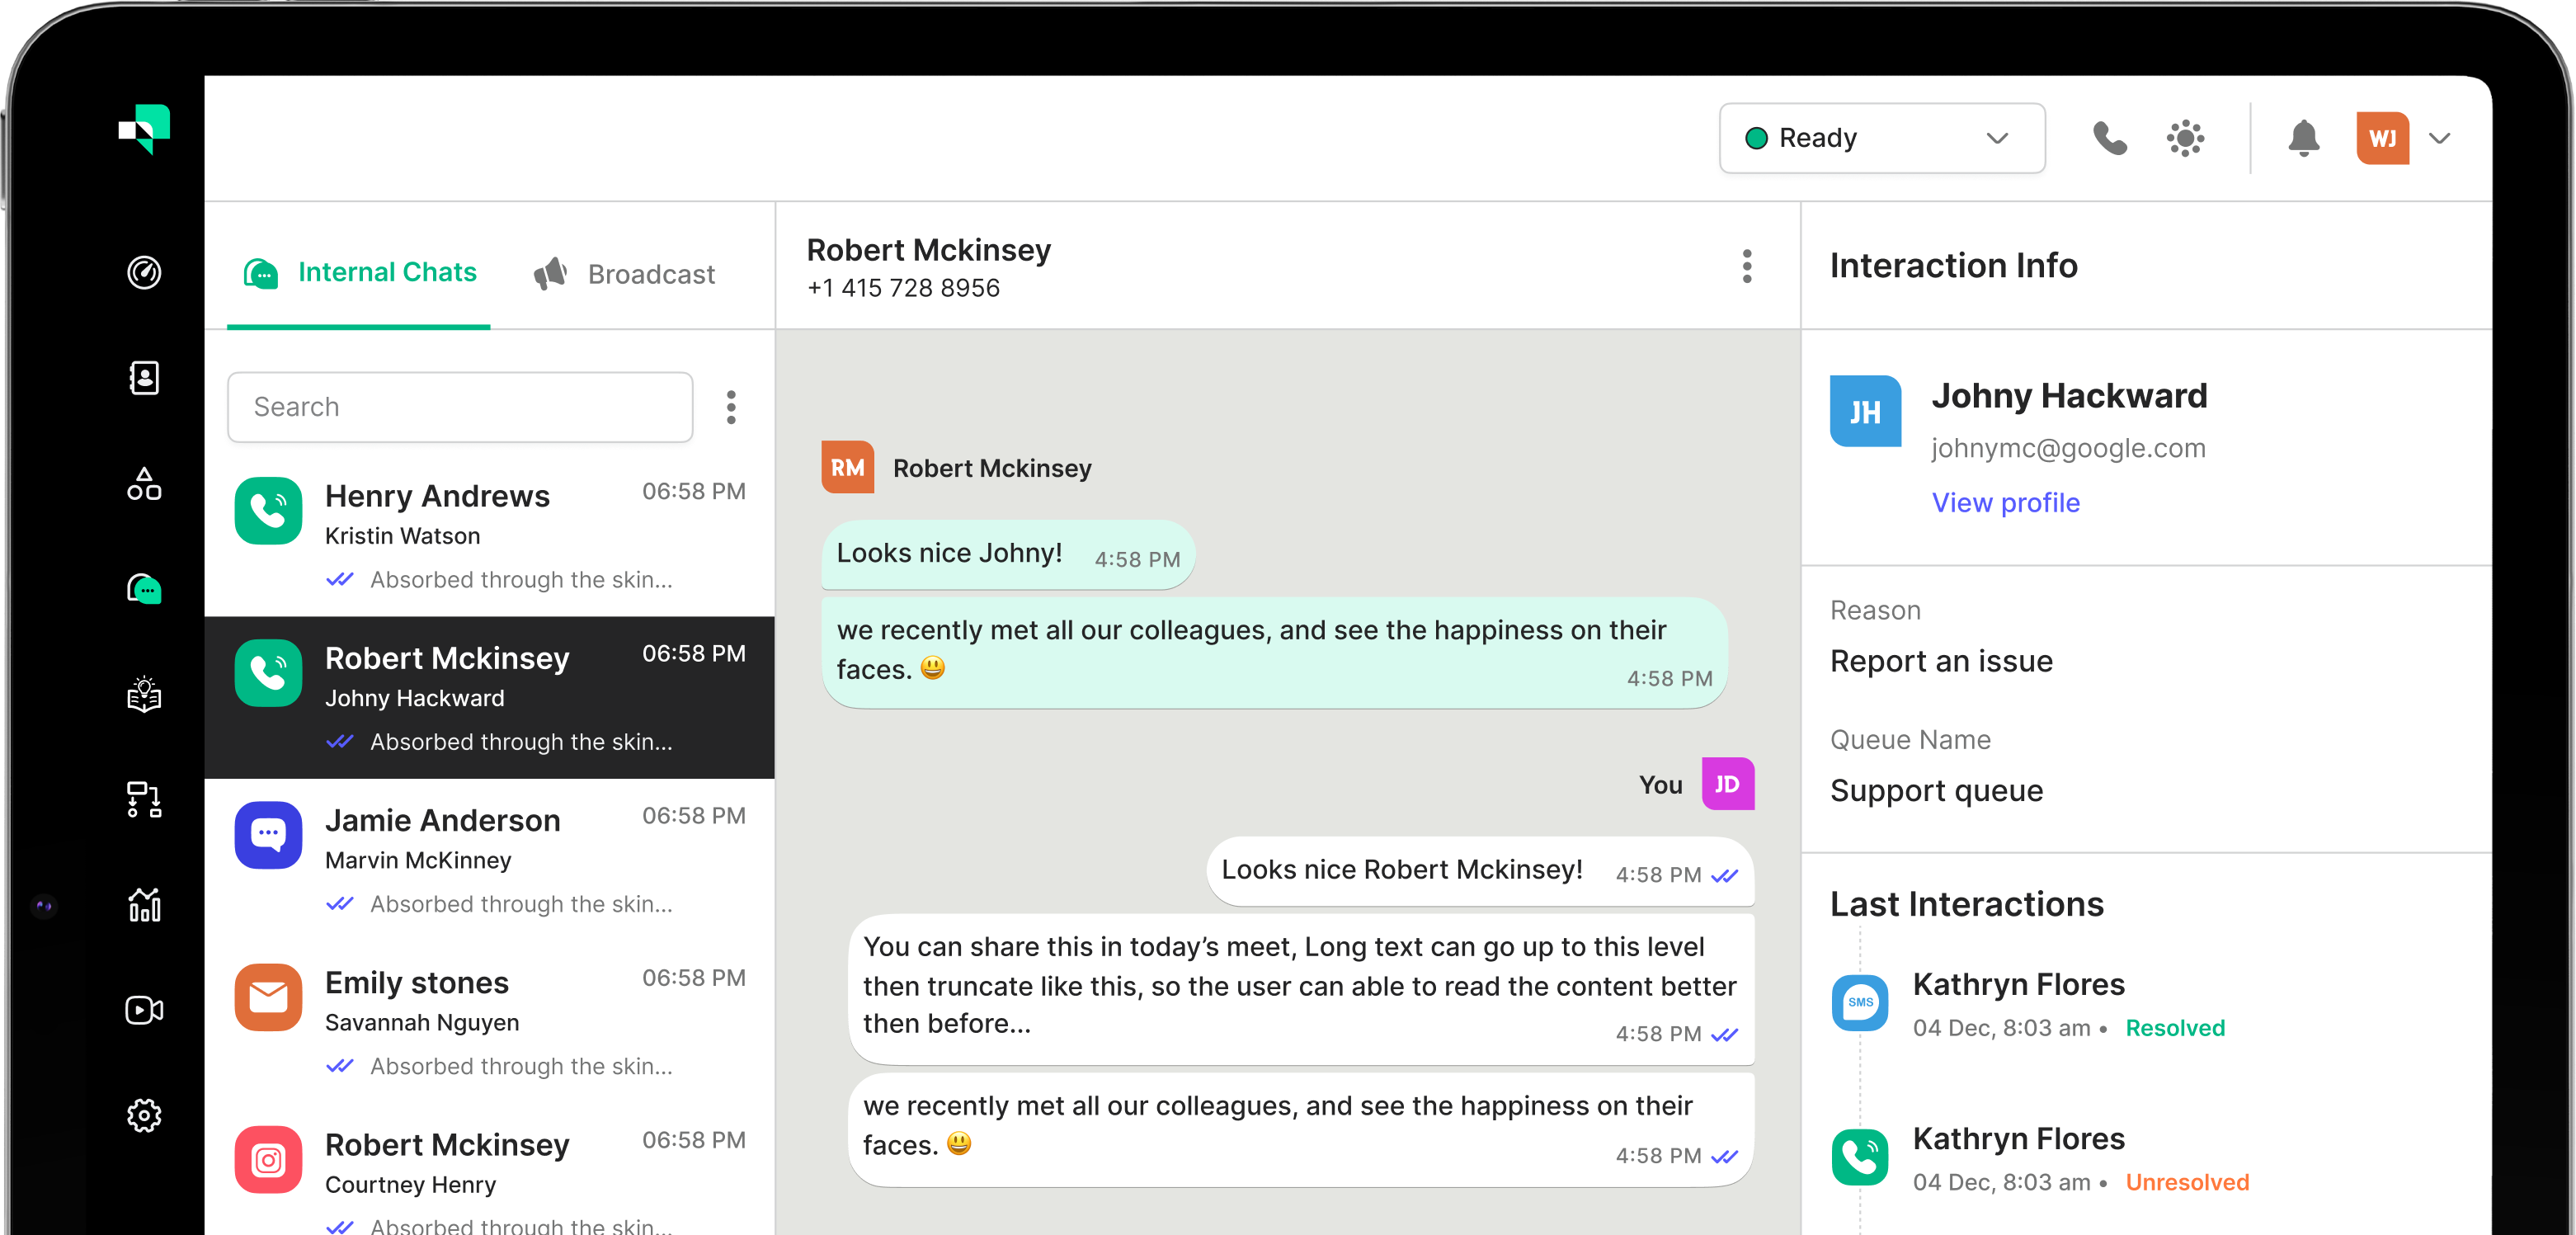Screen dimensions: 2576x1235
Task: Click SMS icon for Kathryn Flores Resolved interaction
Action: click(x=1860, y=1003)
